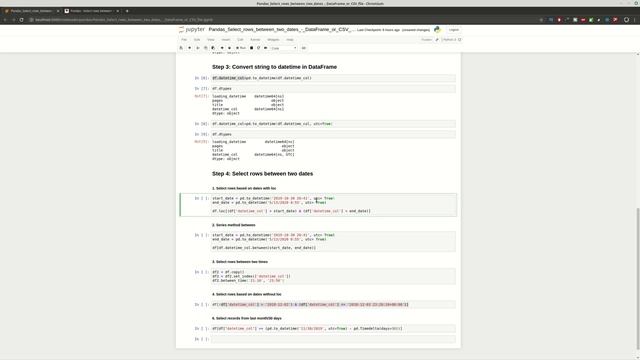Open the Insert menu
The height and width of the screenshot is (360, 640).
point(226,40)
